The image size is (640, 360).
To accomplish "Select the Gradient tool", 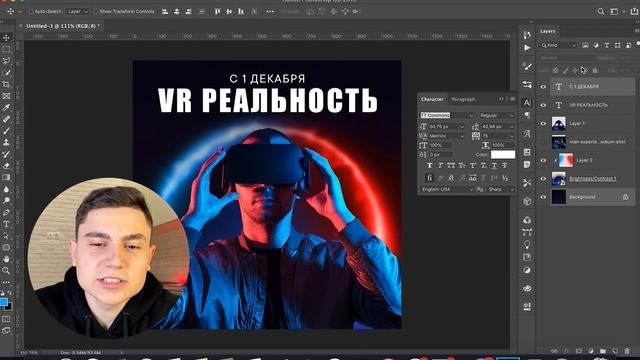I will pos(6,178).
